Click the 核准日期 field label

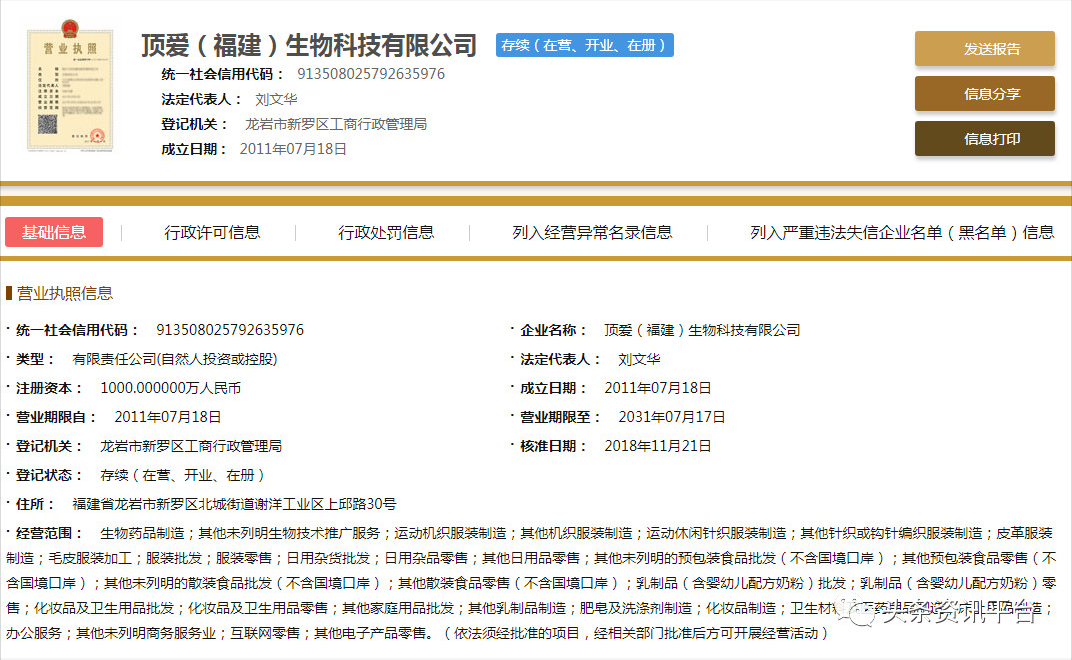(553, 447)
